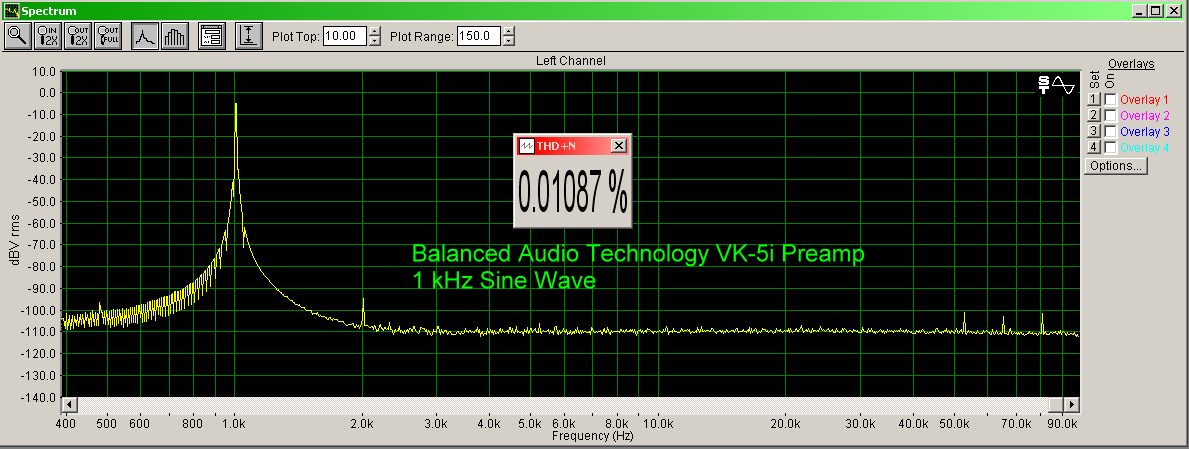1189x449 pixels.
Task: Click the horizontal scrollbar left arrow
Action: coord(69,404)
